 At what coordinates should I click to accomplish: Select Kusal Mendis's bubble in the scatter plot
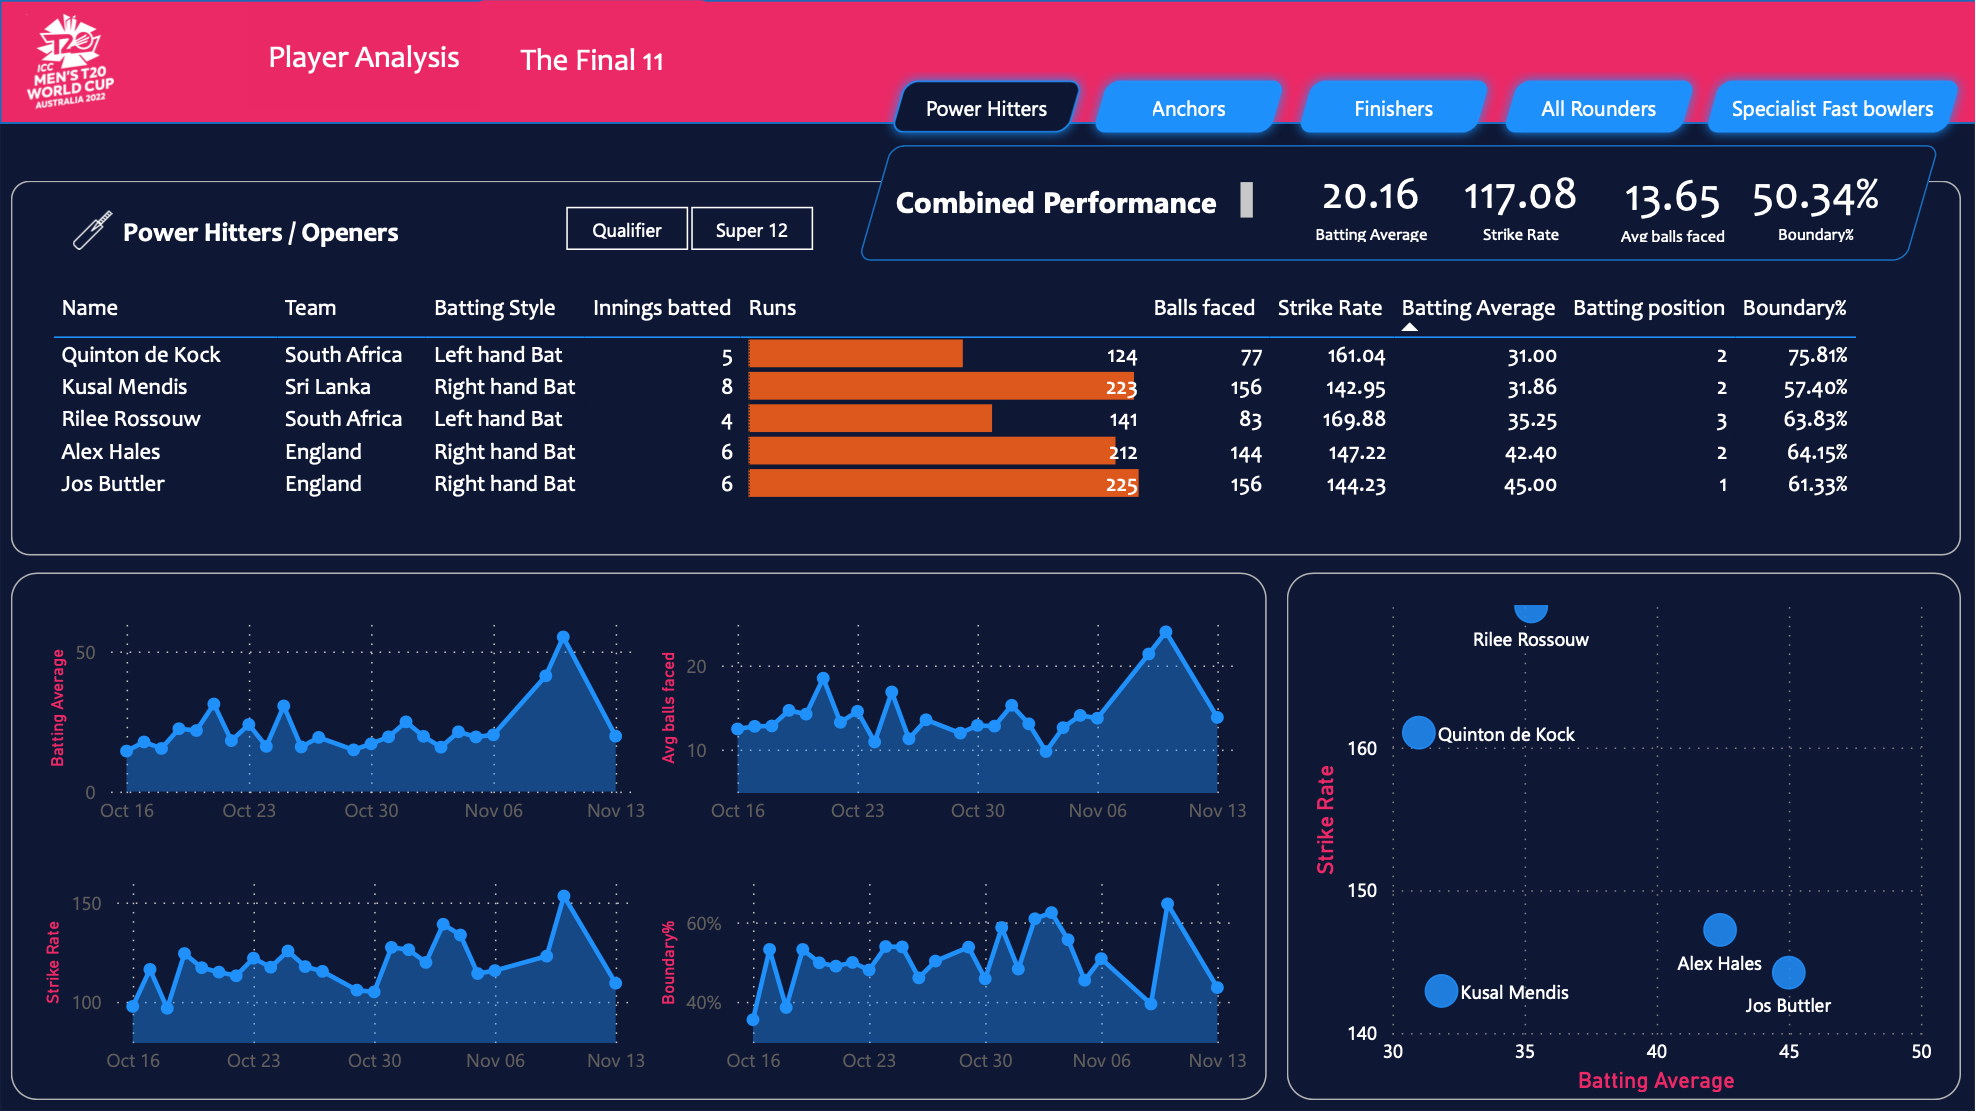[x=1441, y=991]
